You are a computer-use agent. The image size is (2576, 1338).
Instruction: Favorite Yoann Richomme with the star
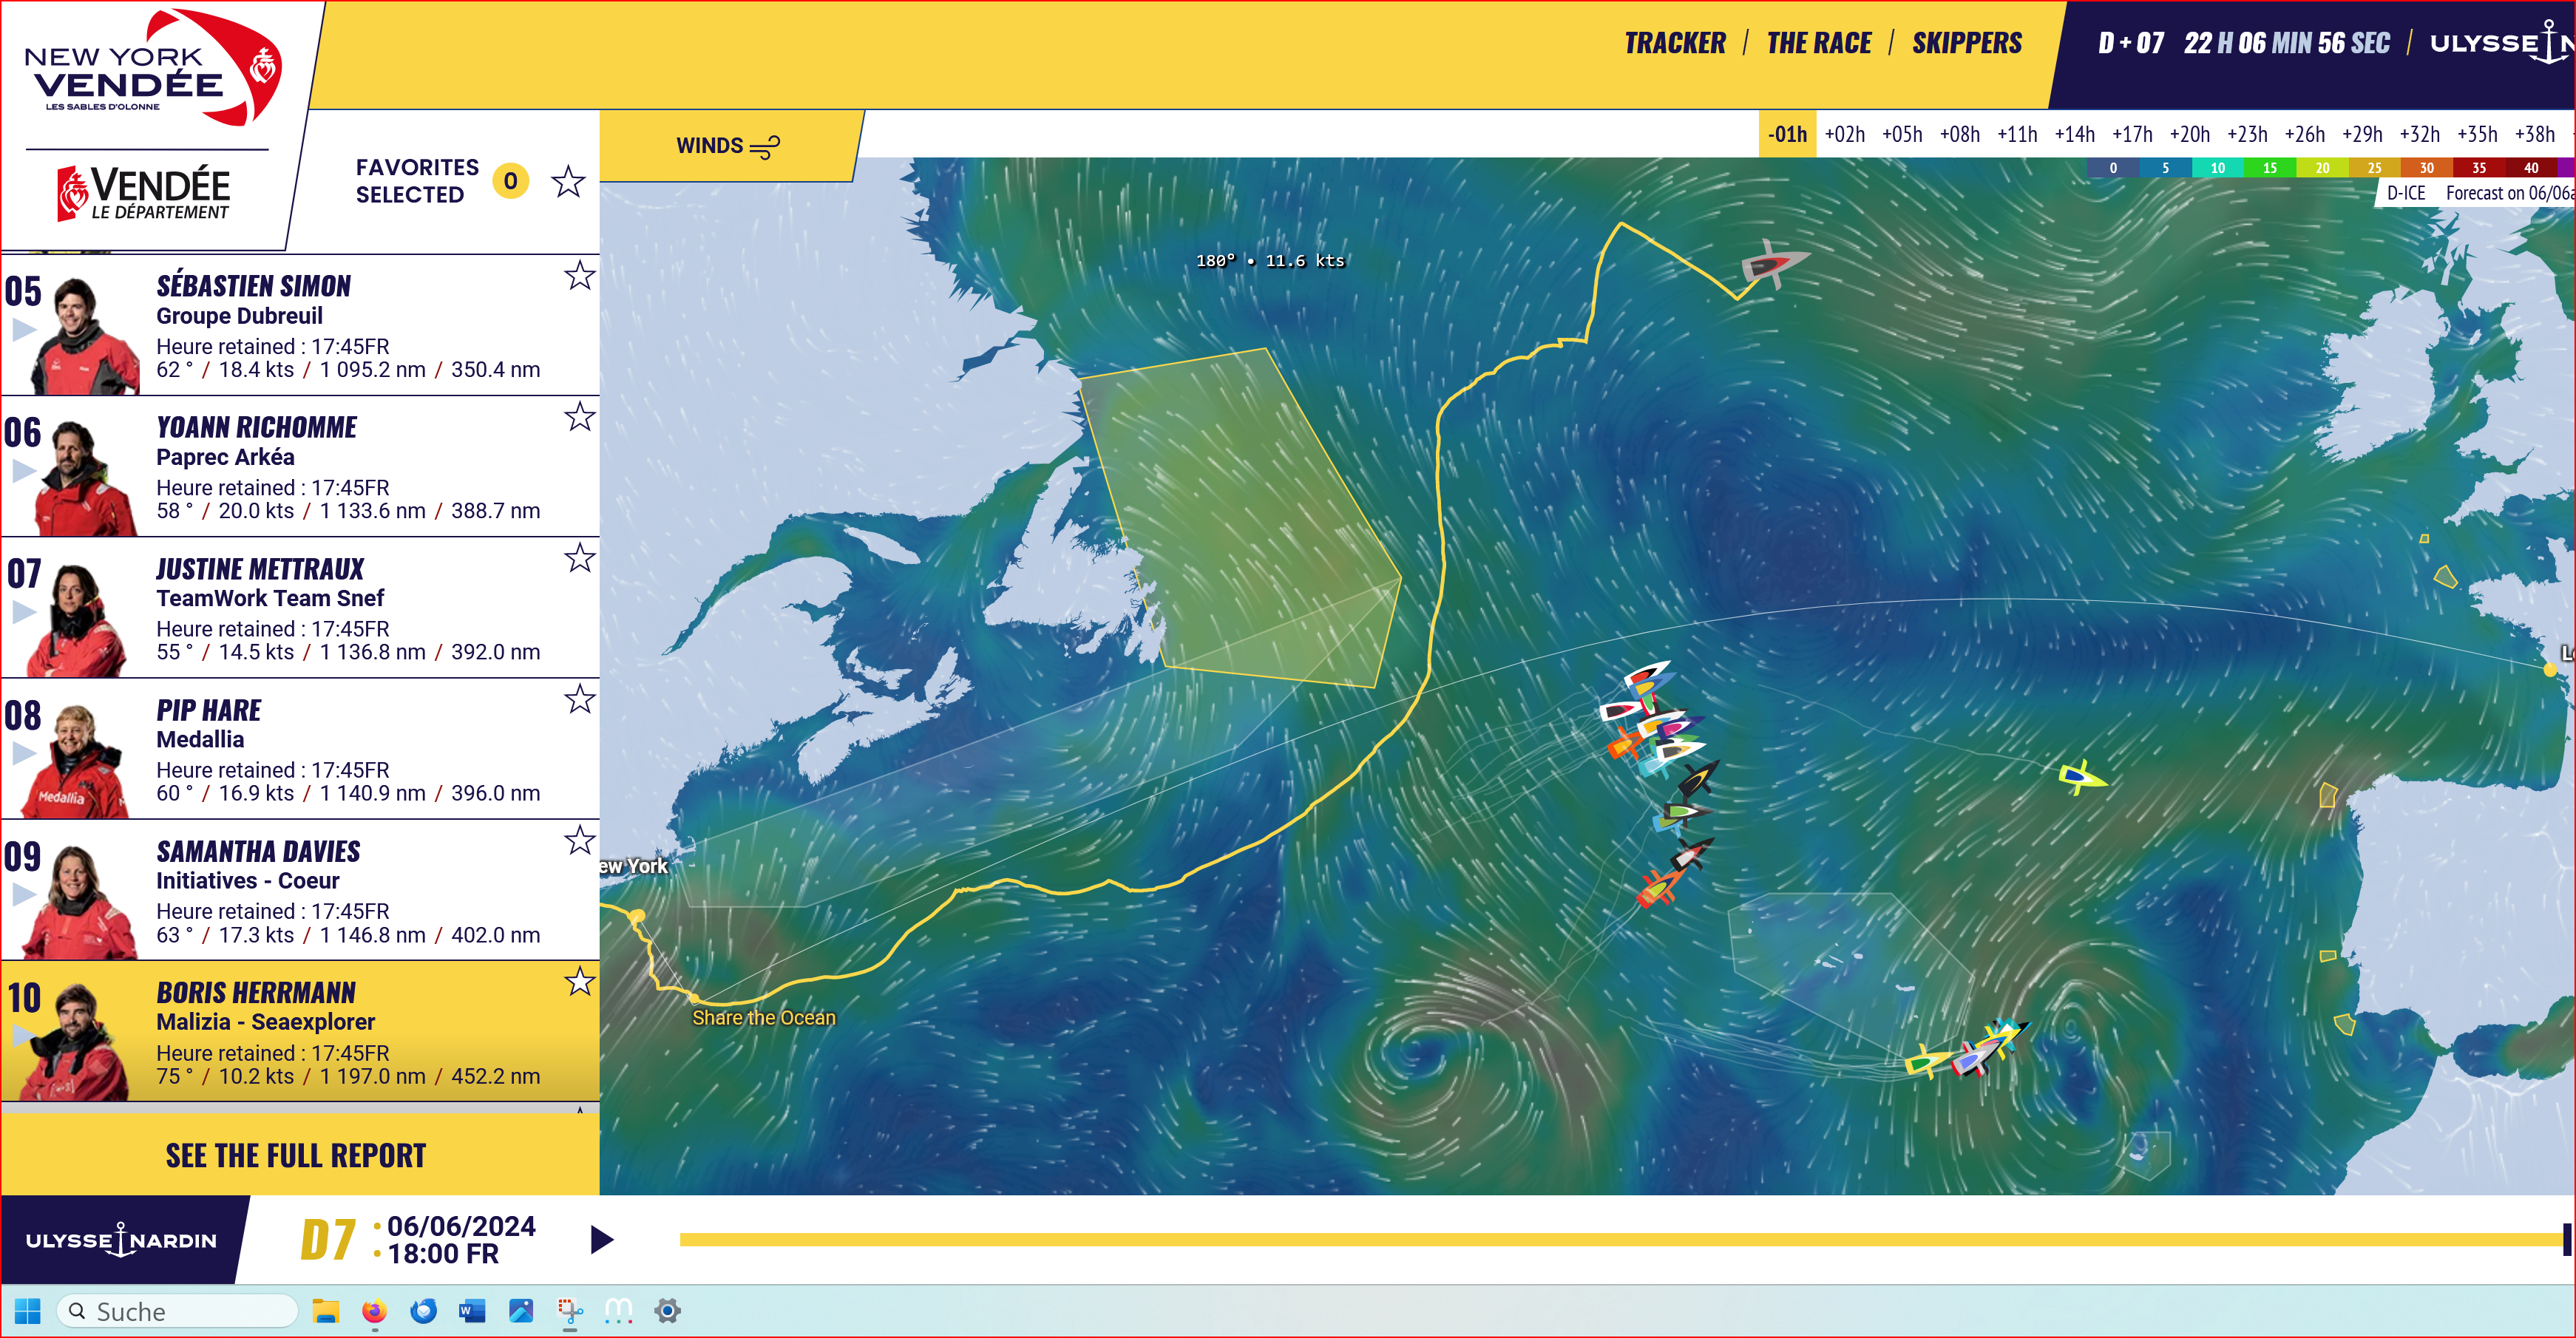[x=580, y=417]
